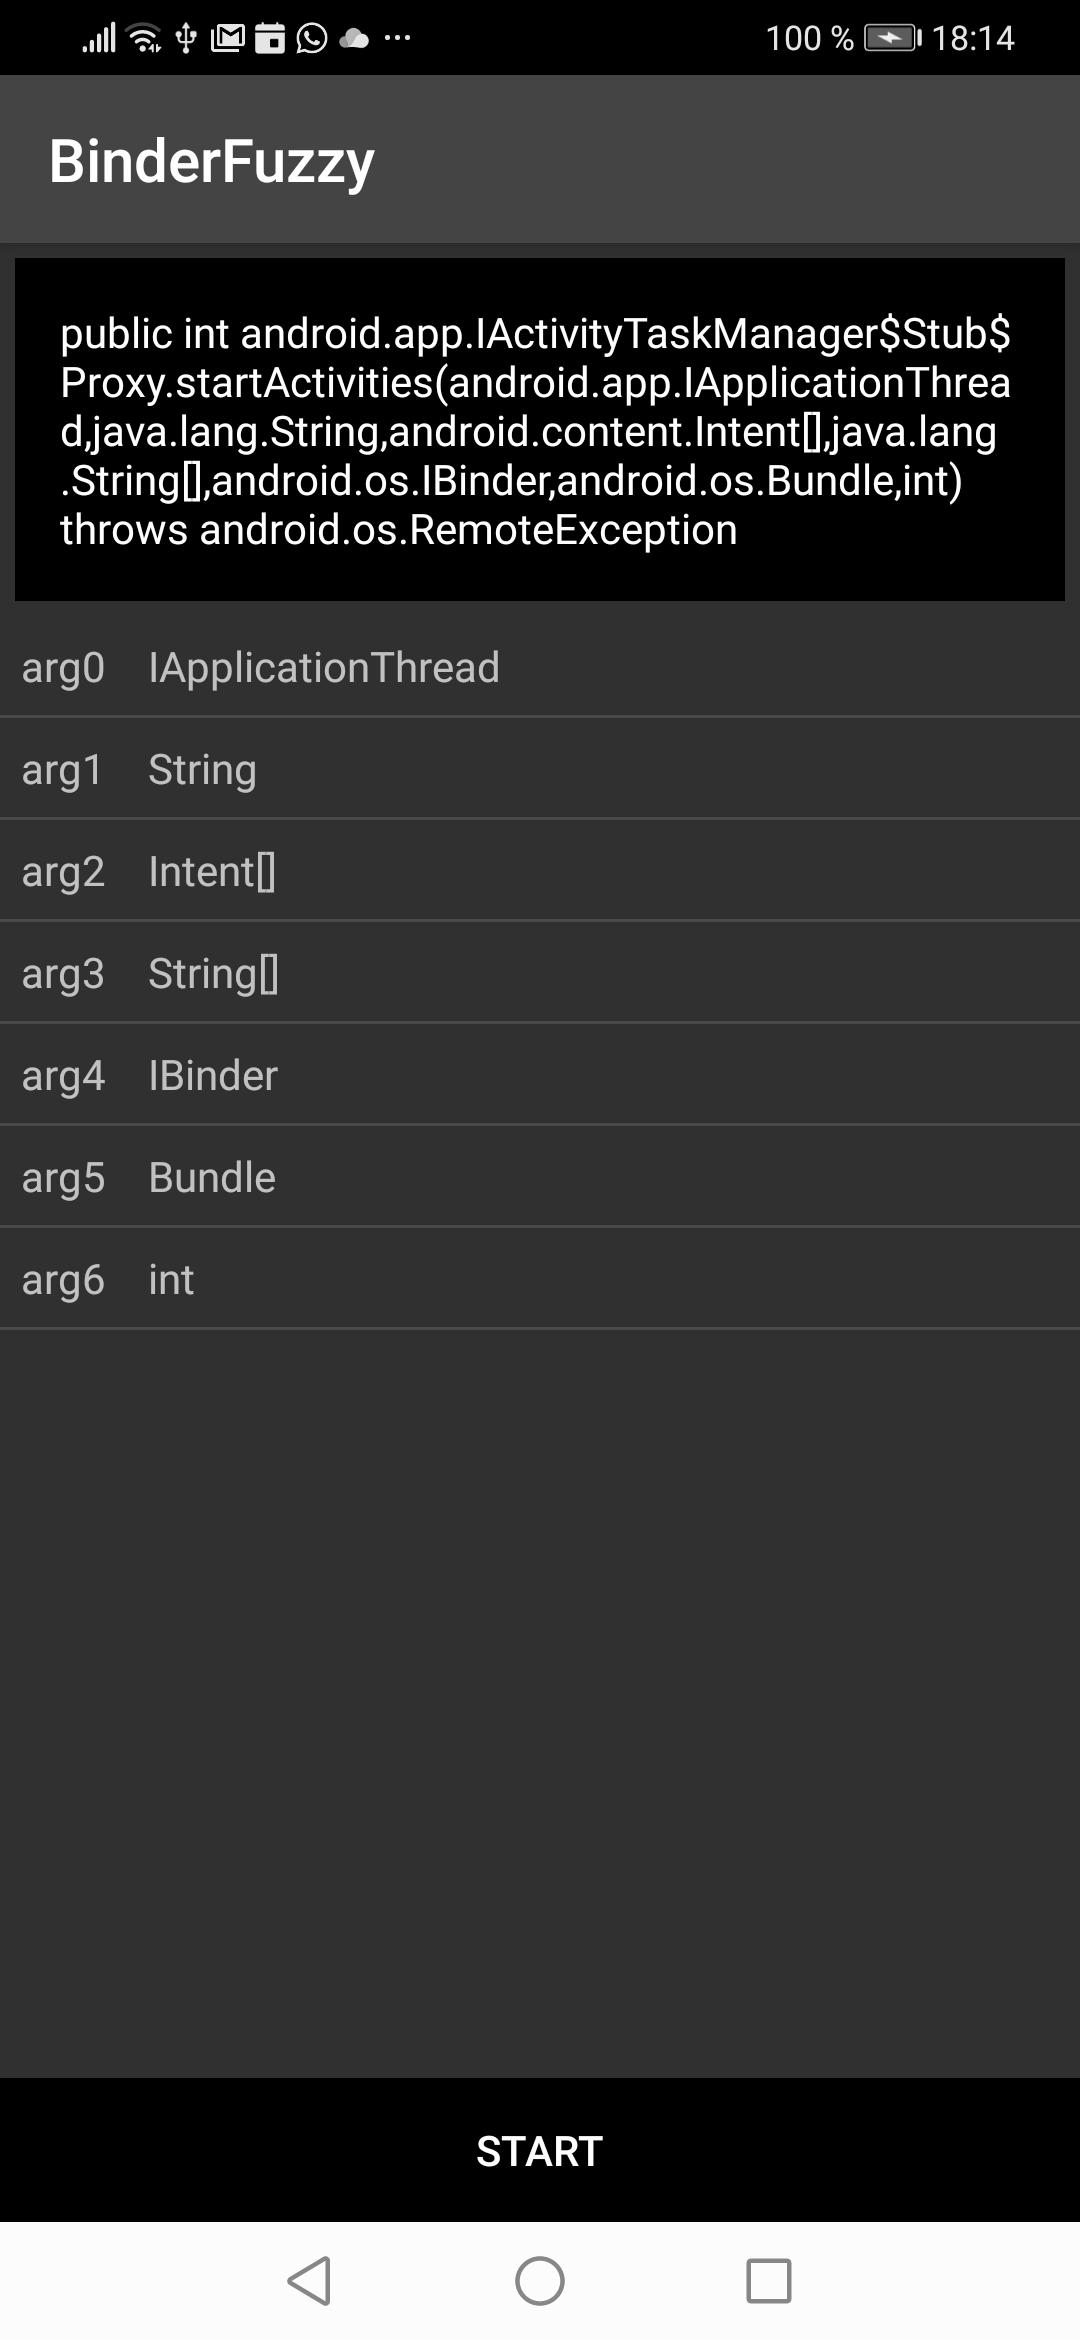This screenshot has width=1080, height=2340.
Task: Tap the USB connection status icon
Action: pos(186,39)
